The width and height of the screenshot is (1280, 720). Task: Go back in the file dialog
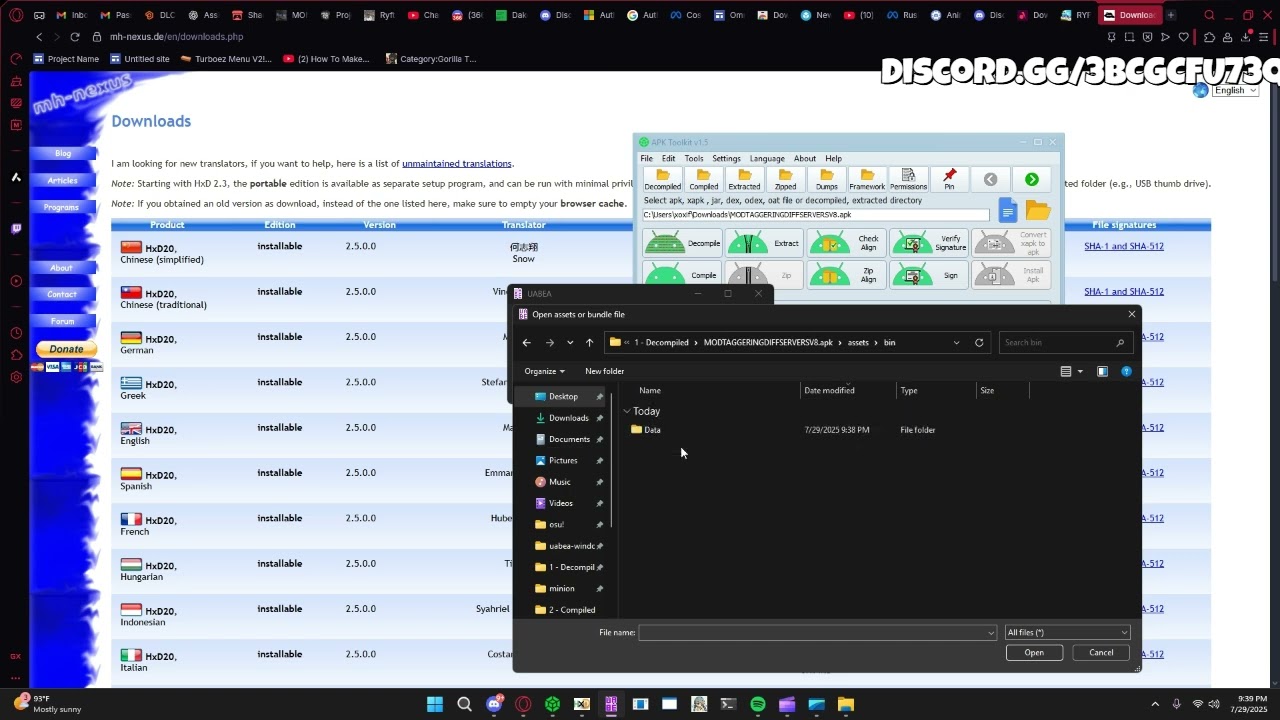point(527,343)
